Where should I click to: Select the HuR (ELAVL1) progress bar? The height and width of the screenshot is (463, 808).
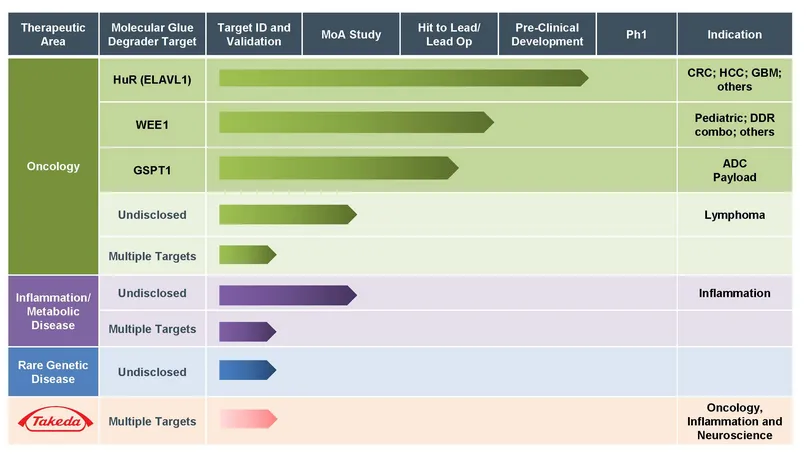pyautogui.click(x=400, y=78)
